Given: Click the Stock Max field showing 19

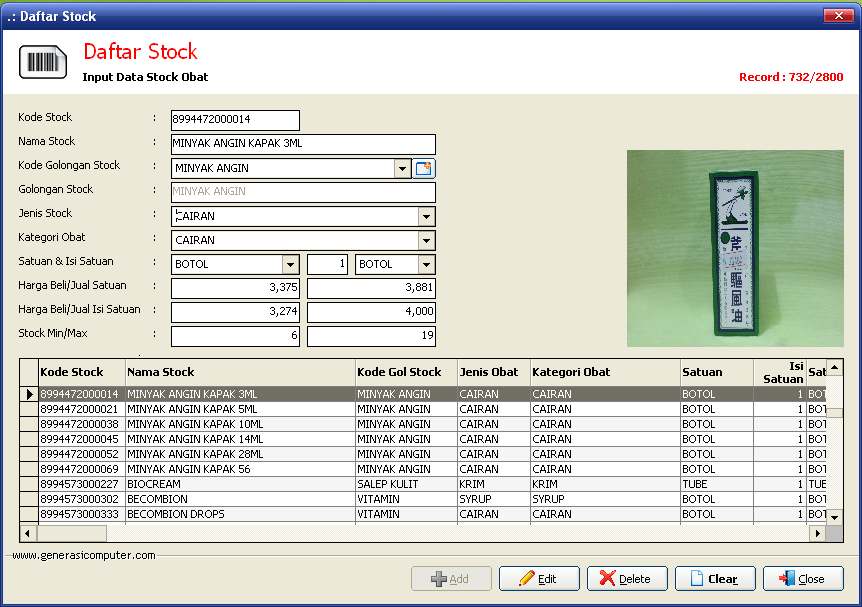Looking at the screenshot, I should click(x=371, y=337).
